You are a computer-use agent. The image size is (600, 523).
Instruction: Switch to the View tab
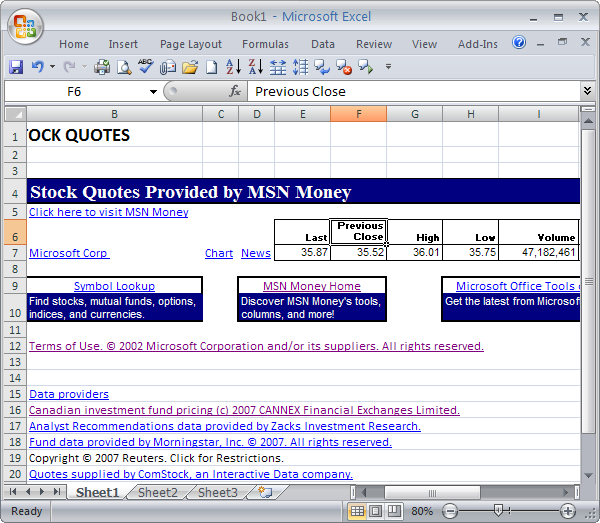tap(424, 44)
